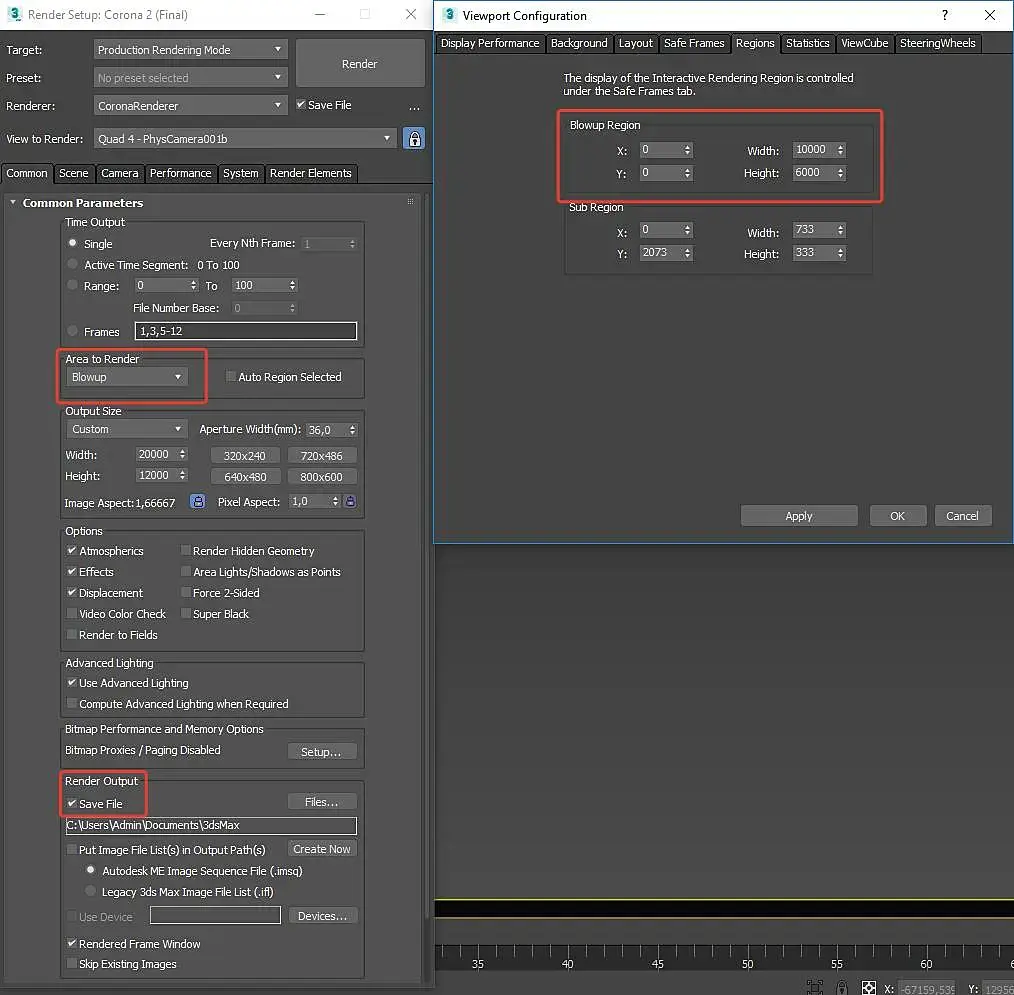Click the Render Setup 3ds Max app icon
This screenshot has height=995, width=1014.
tap(14, 14)
